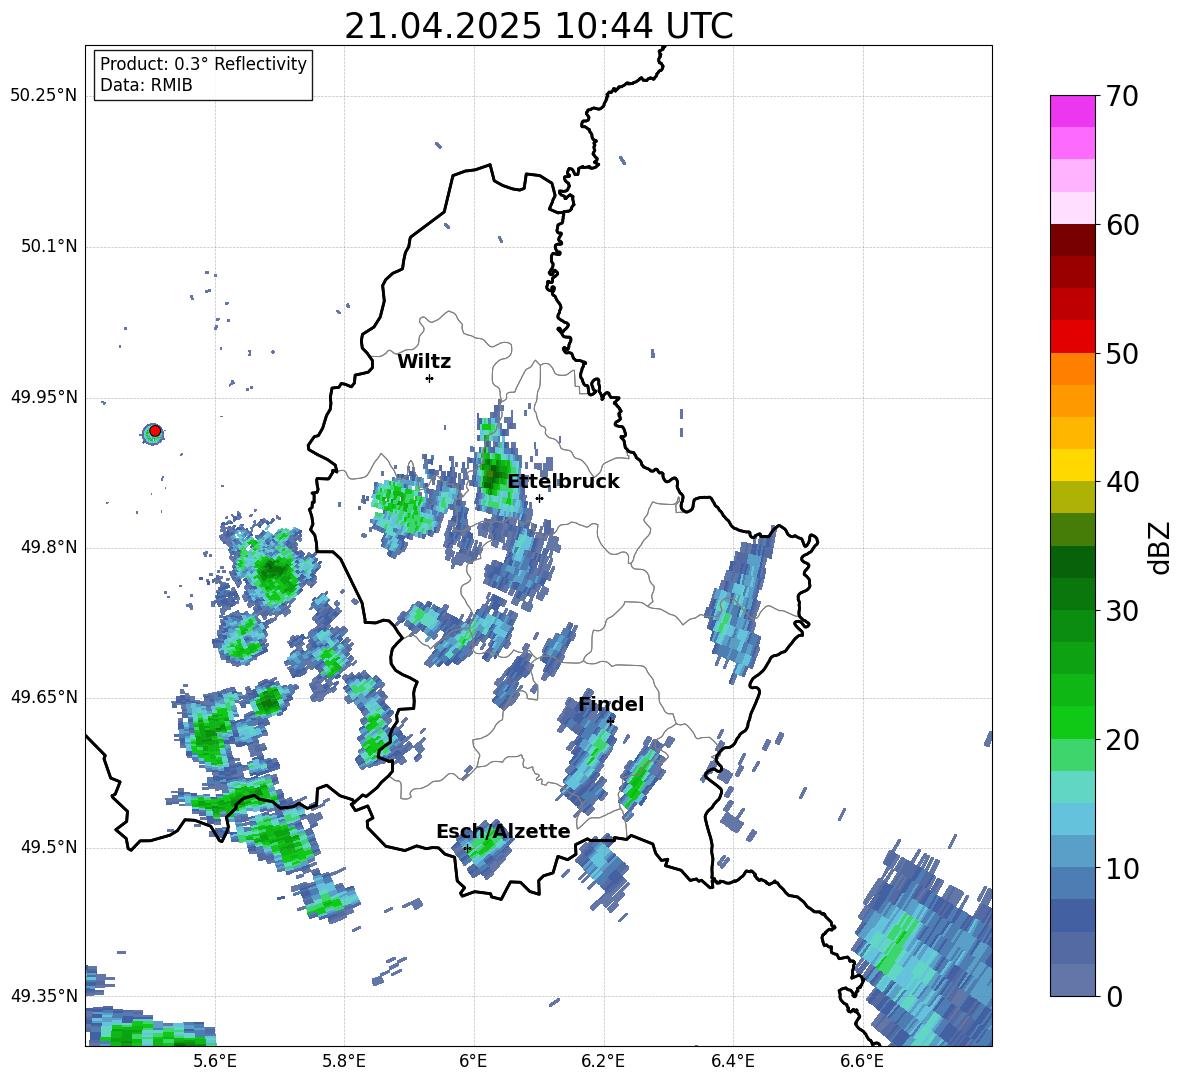Viewport: 1184px width, 1081px height.
Task: Click the Ettelbruck location cross marker
Action: (x=539, y=498)
